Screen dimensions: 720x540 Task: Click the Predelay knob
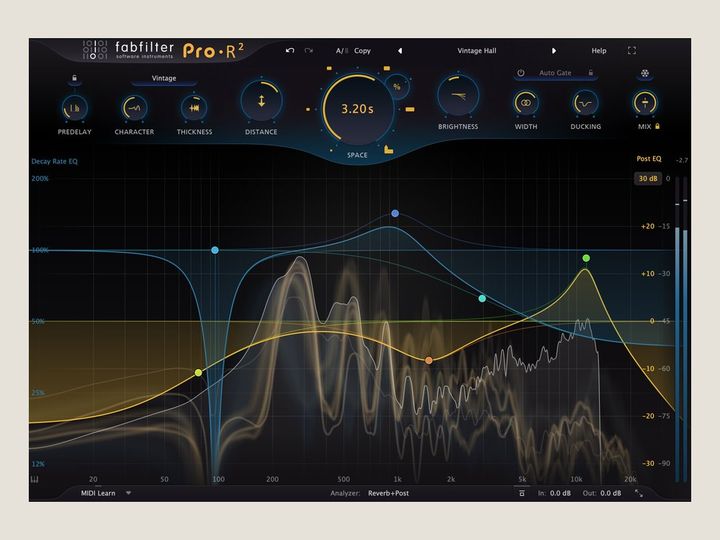coord(74,108)
